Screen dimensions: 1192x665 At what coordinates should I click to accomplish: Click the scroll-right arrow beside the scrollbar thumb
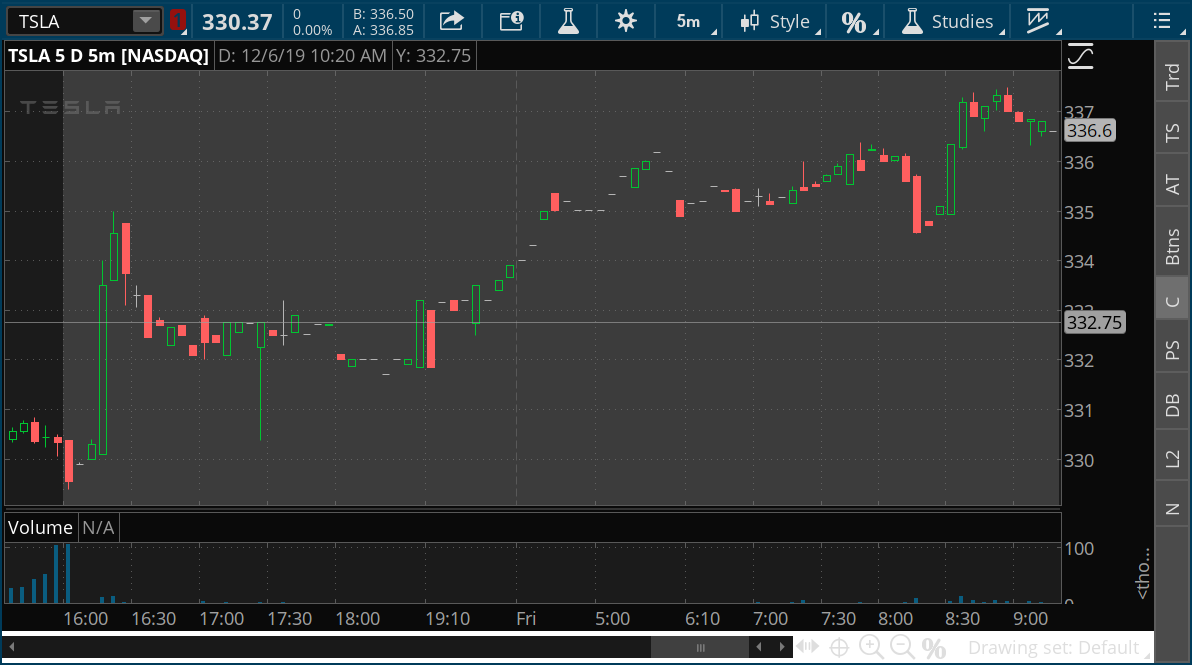click(x=781, y=648)
